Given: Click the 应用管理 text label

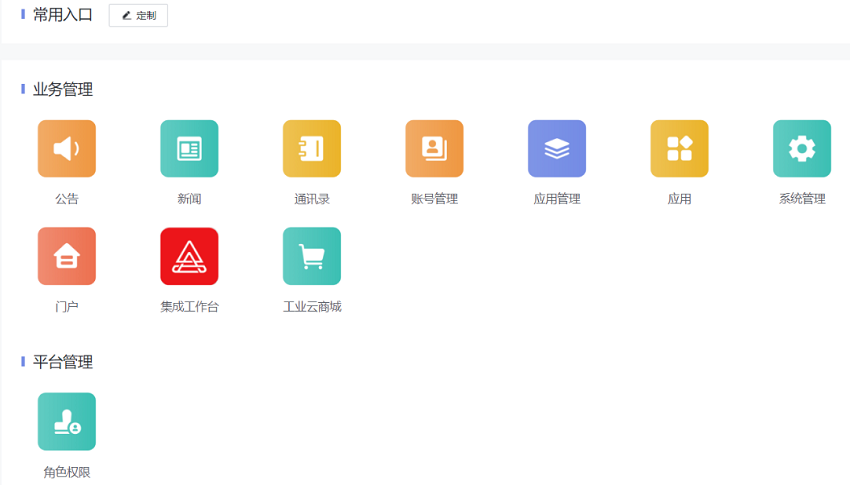Looking at the screenshot, I should pyautogui.click(x=557, y=199).
